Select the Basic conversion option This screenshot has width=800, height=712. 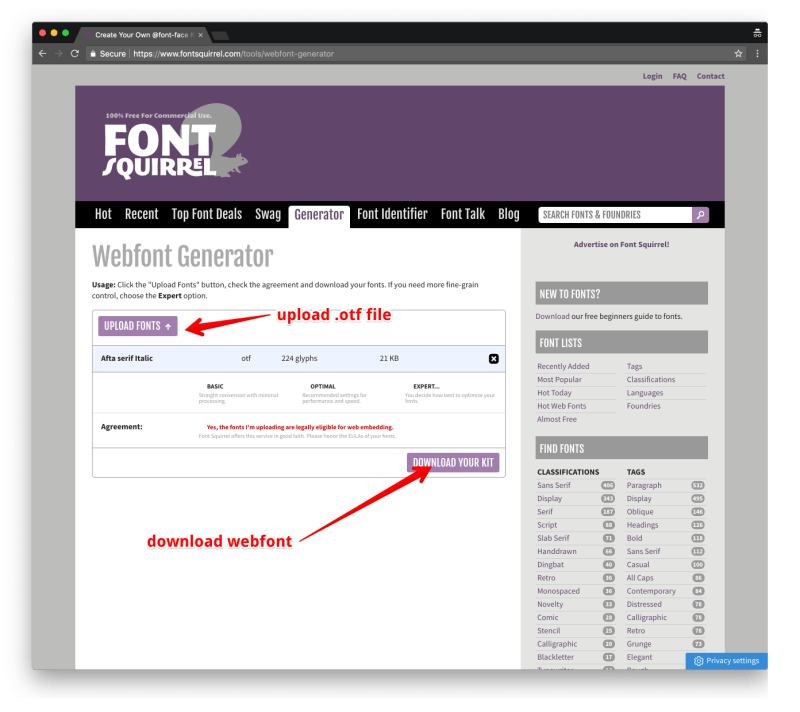pos(215,386)
